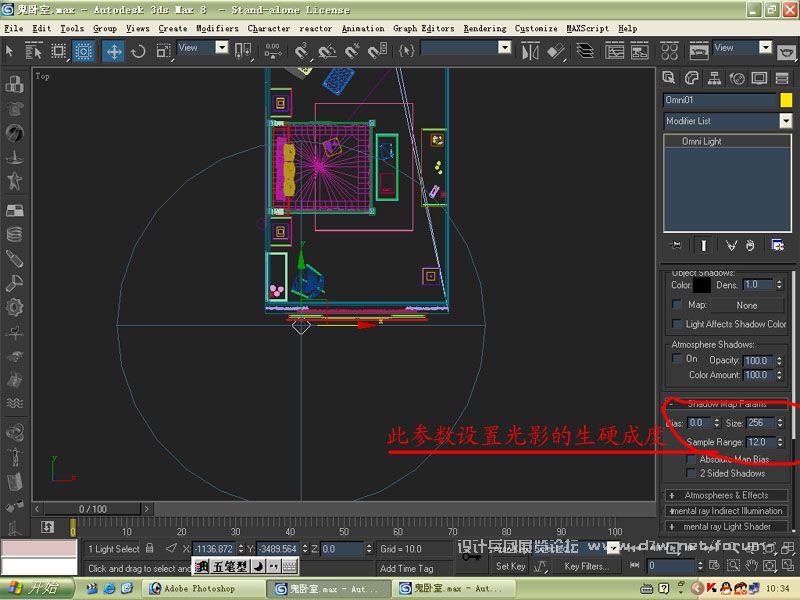The image size is (800, 600).
Task: Open the Modifier List dropdown
Action: 786,121
